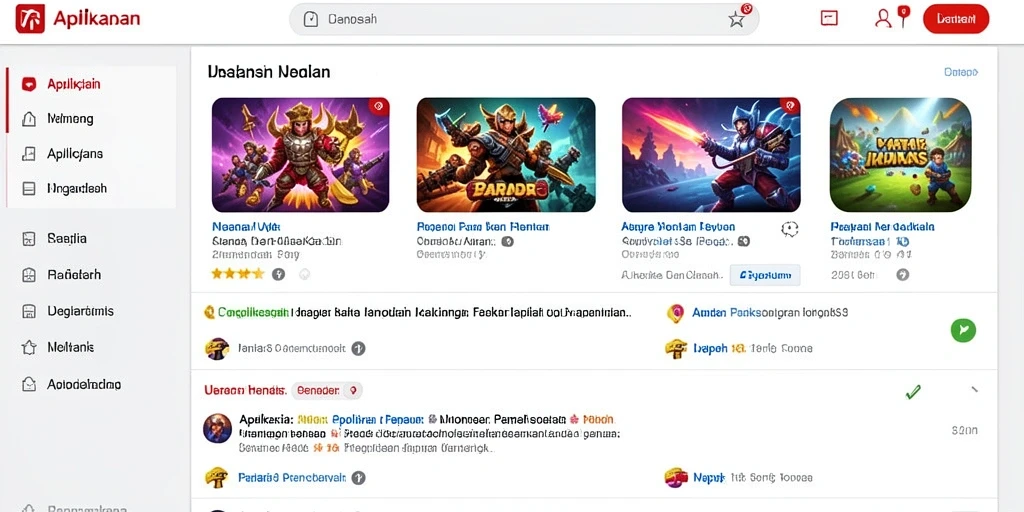Click the red Apilkanan logo icon
This screenshot has width=1024, height=512.
pyautogui.click(x=29, y=19)
